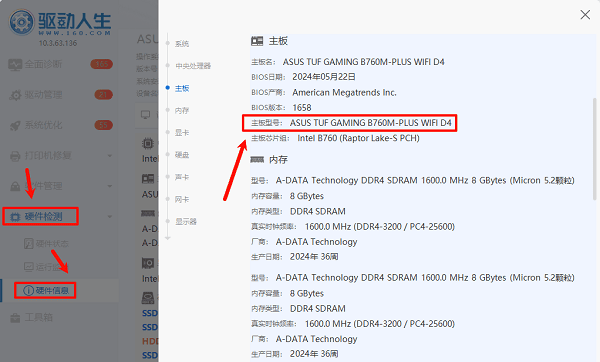Screen dimensions: 600x362
Task: Click 主板名 value ASUS TUF GAMING B760M-PLUS
Action: pos(364,62)
